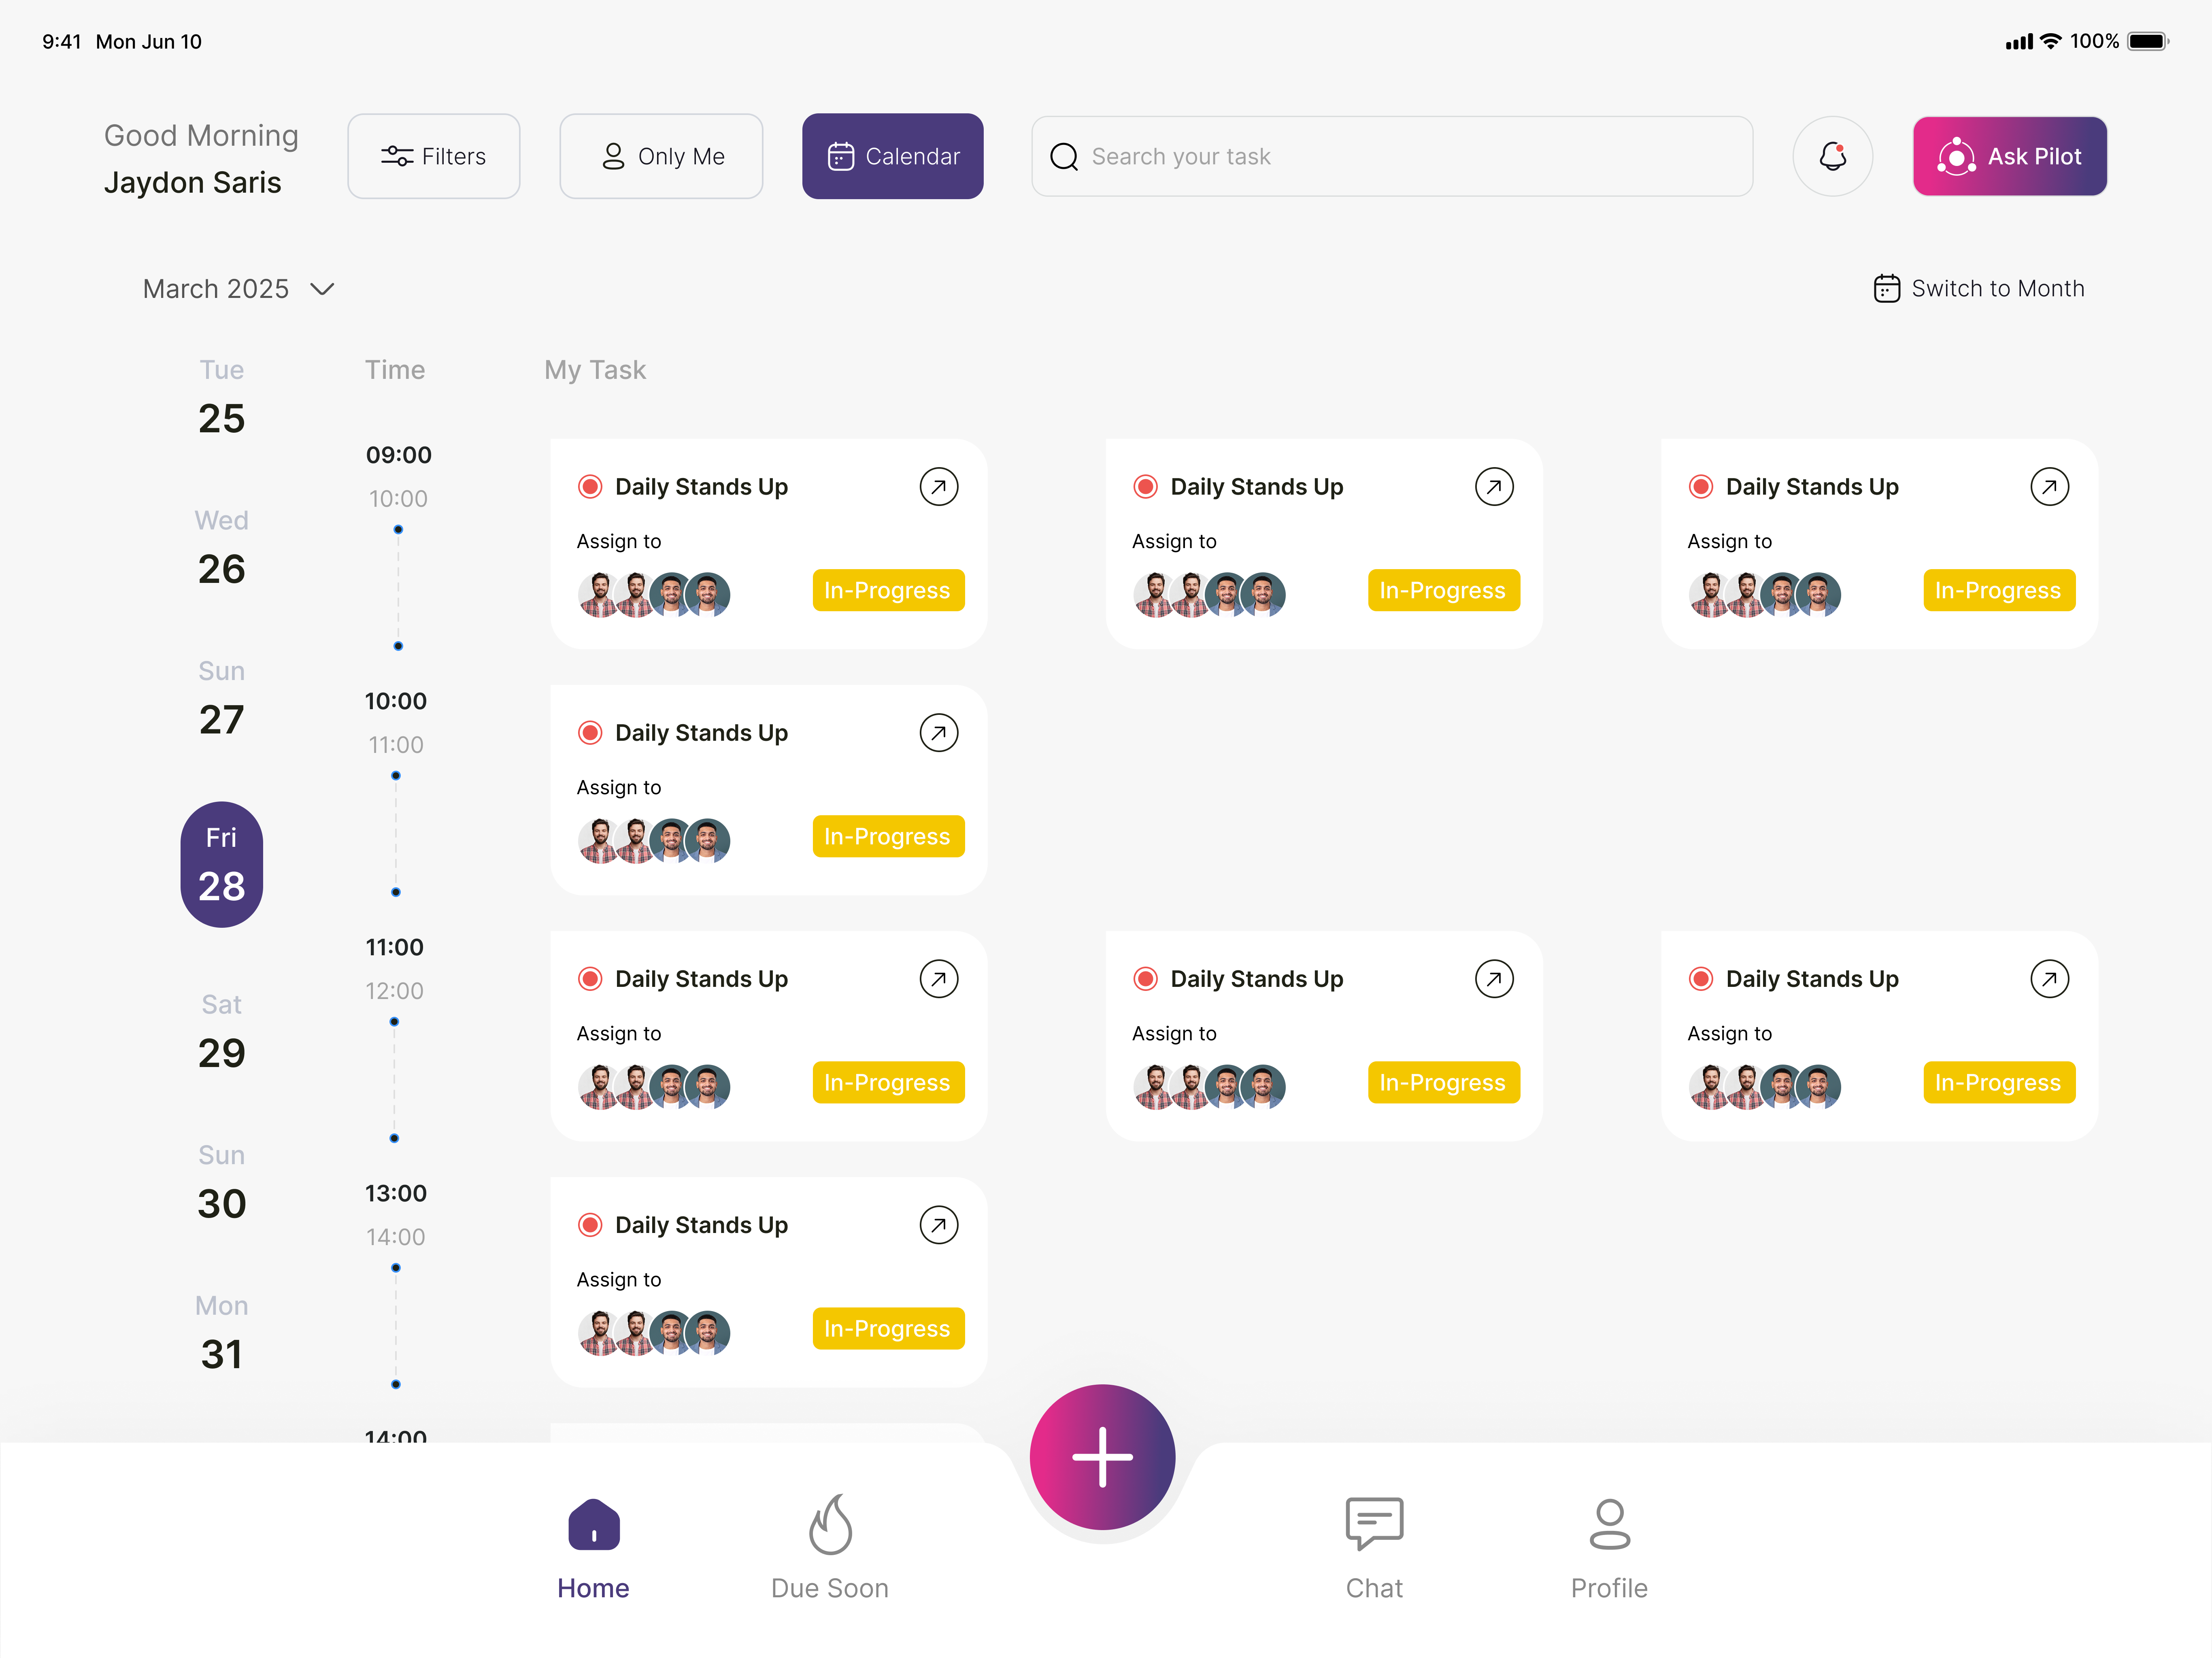Select Sun 30 in the date list
The image size is (2212, 1658).
[221, 1182]
